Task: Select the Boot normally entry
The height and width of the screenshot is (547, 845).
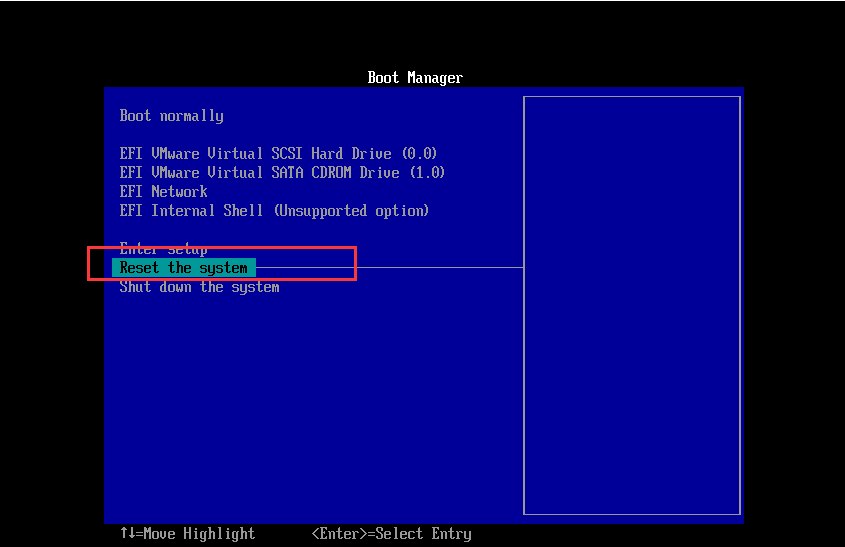Action: pos(171,116)
